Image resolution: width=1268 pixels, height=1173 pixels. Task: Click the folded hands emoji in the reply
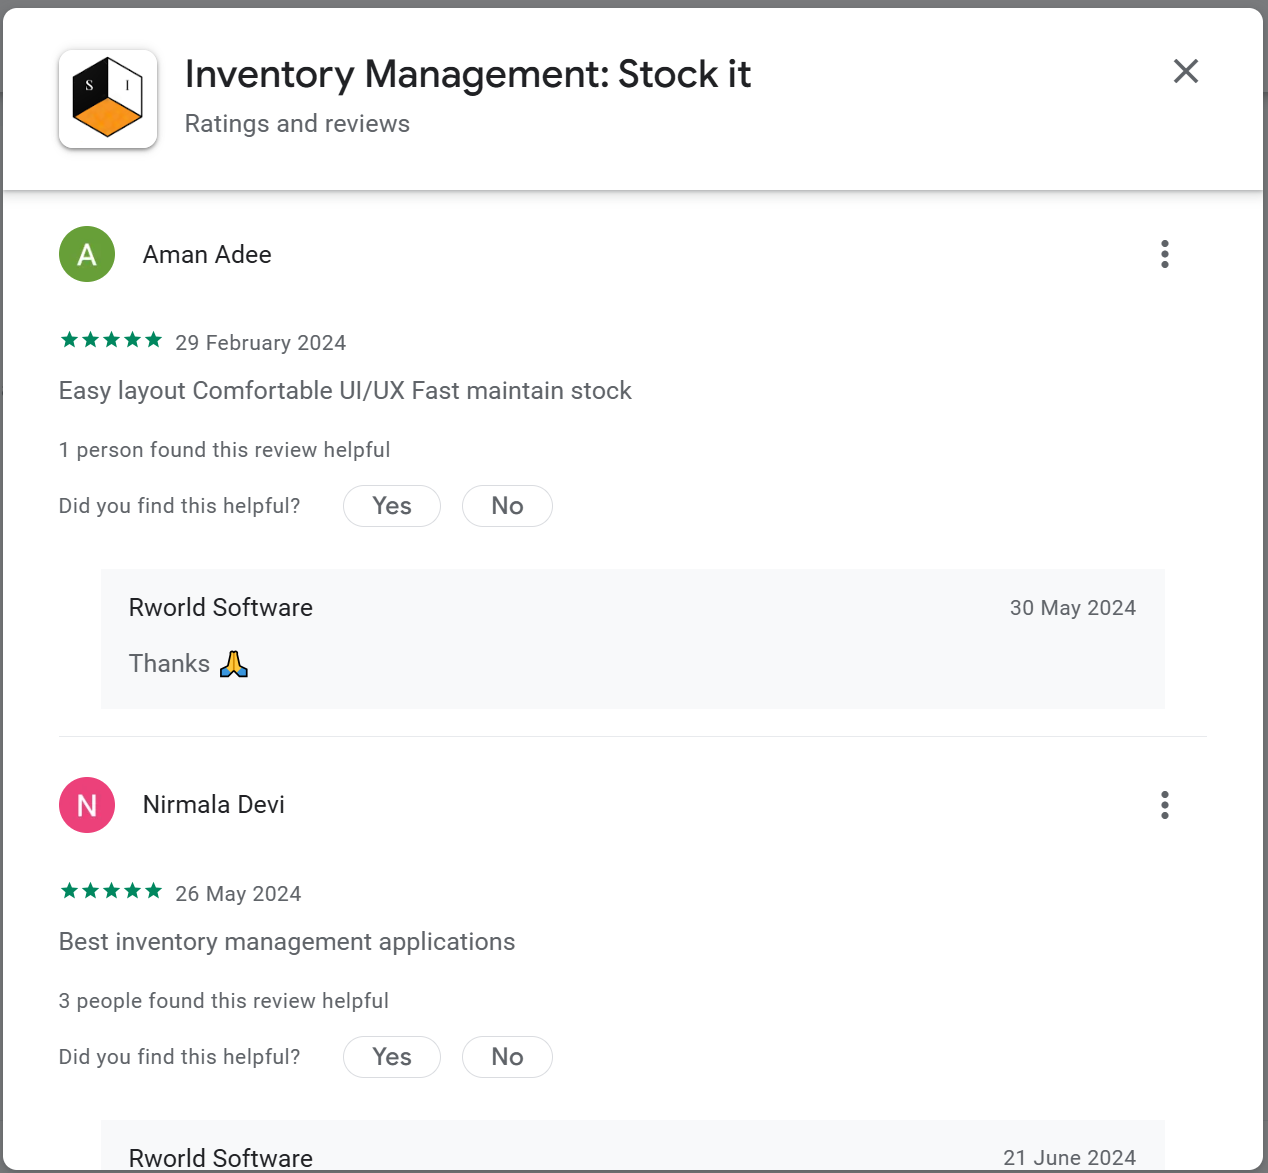point(233,664)
